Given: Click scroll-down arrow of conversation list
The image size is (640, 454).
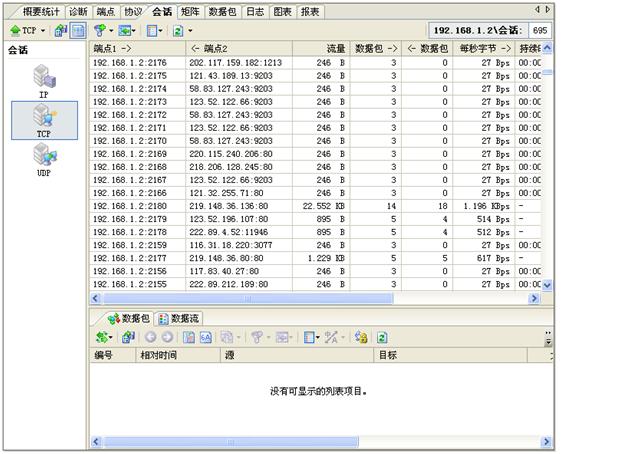Looking at the screenshot, I should [546, 285].
